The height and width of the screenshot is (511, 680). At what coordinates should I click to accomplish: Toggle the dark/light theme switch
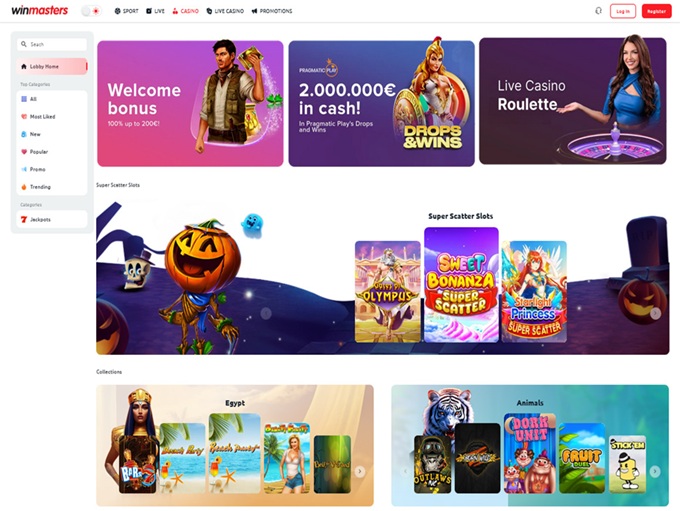coord(91,11)
